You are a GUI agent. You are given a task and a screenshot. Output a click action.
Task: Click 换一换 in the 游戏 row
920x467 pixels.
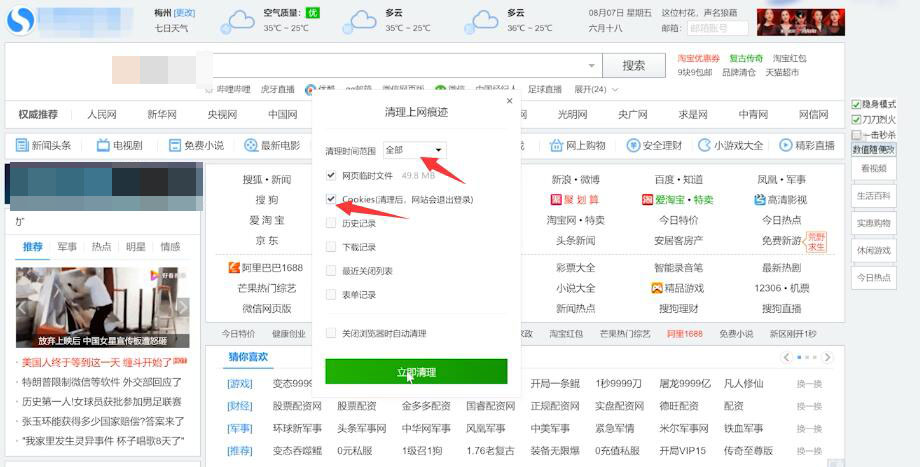(809, 384)
